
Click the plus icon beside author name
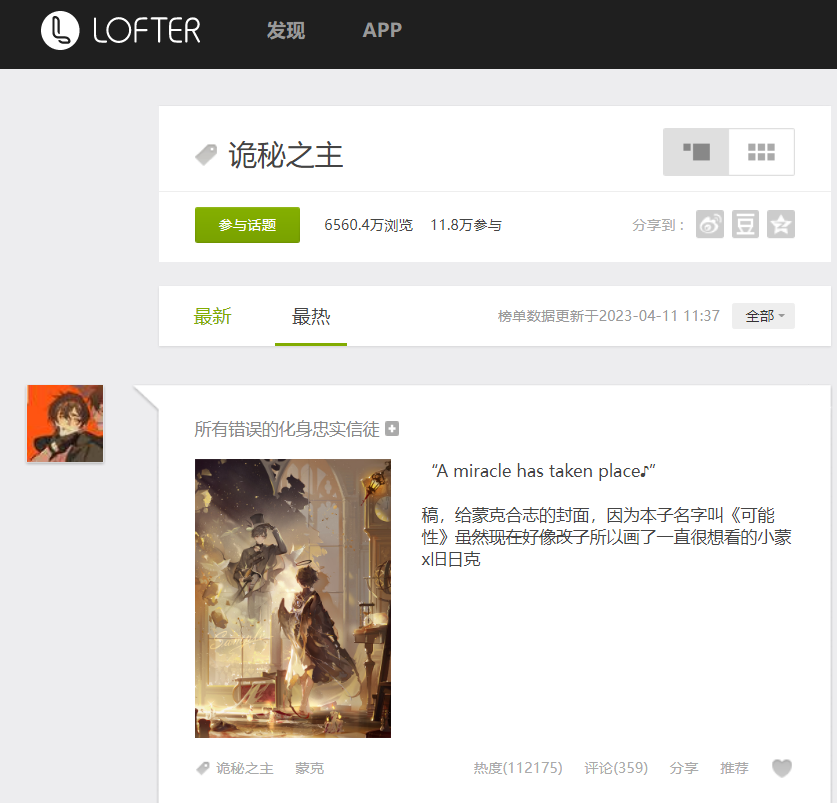point(392,429)
